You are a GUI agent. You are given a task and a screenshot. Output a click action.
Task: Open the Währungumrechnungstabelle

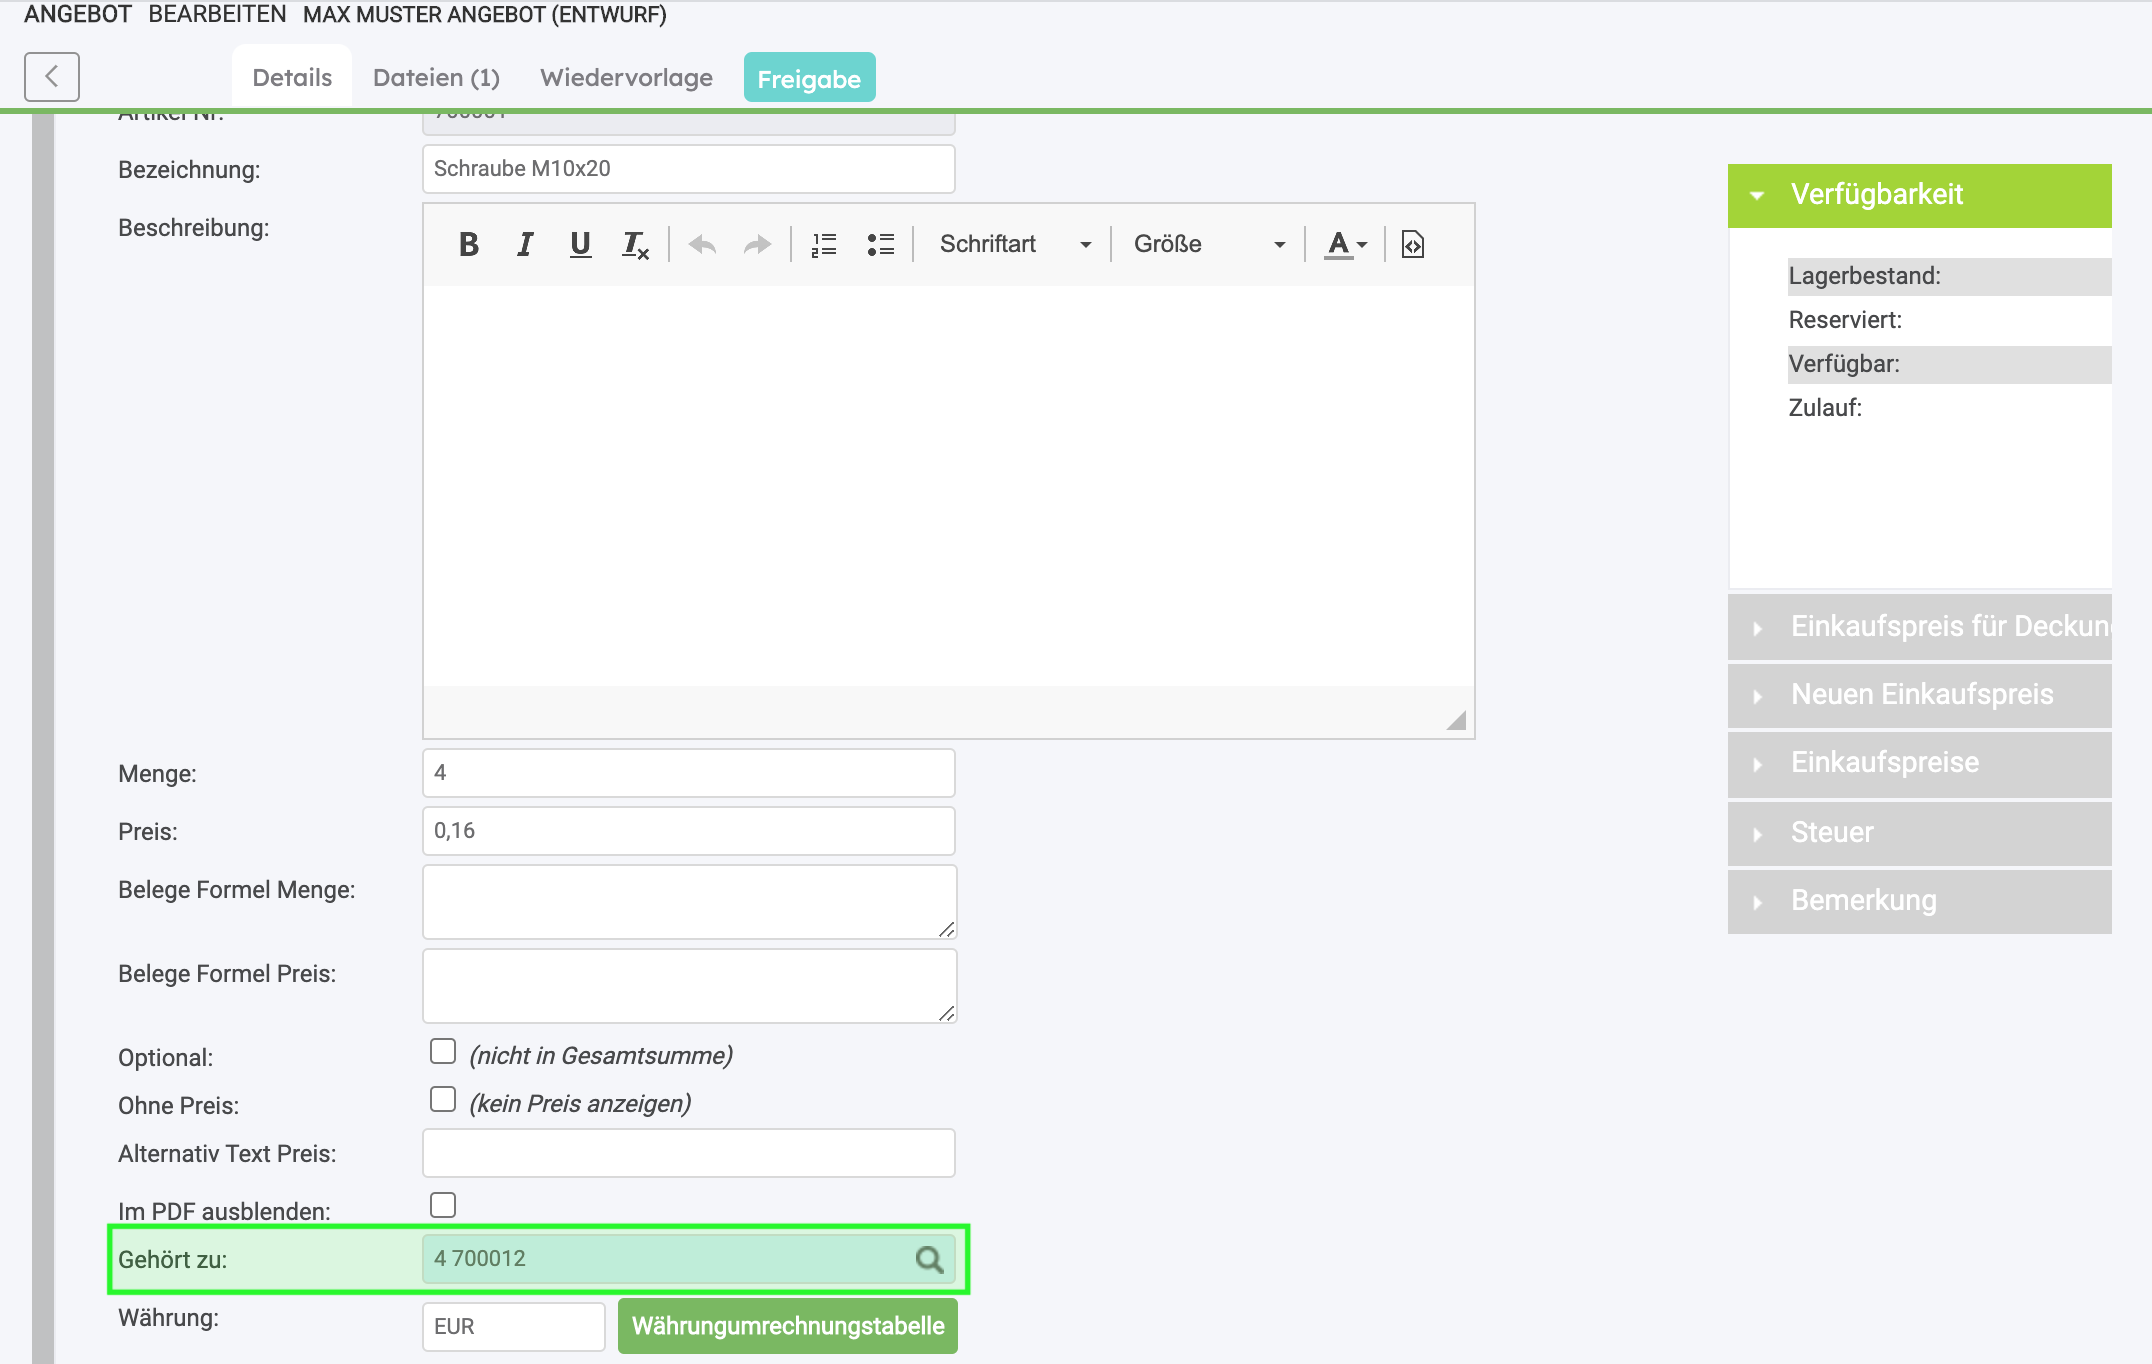pos(787,1326)
